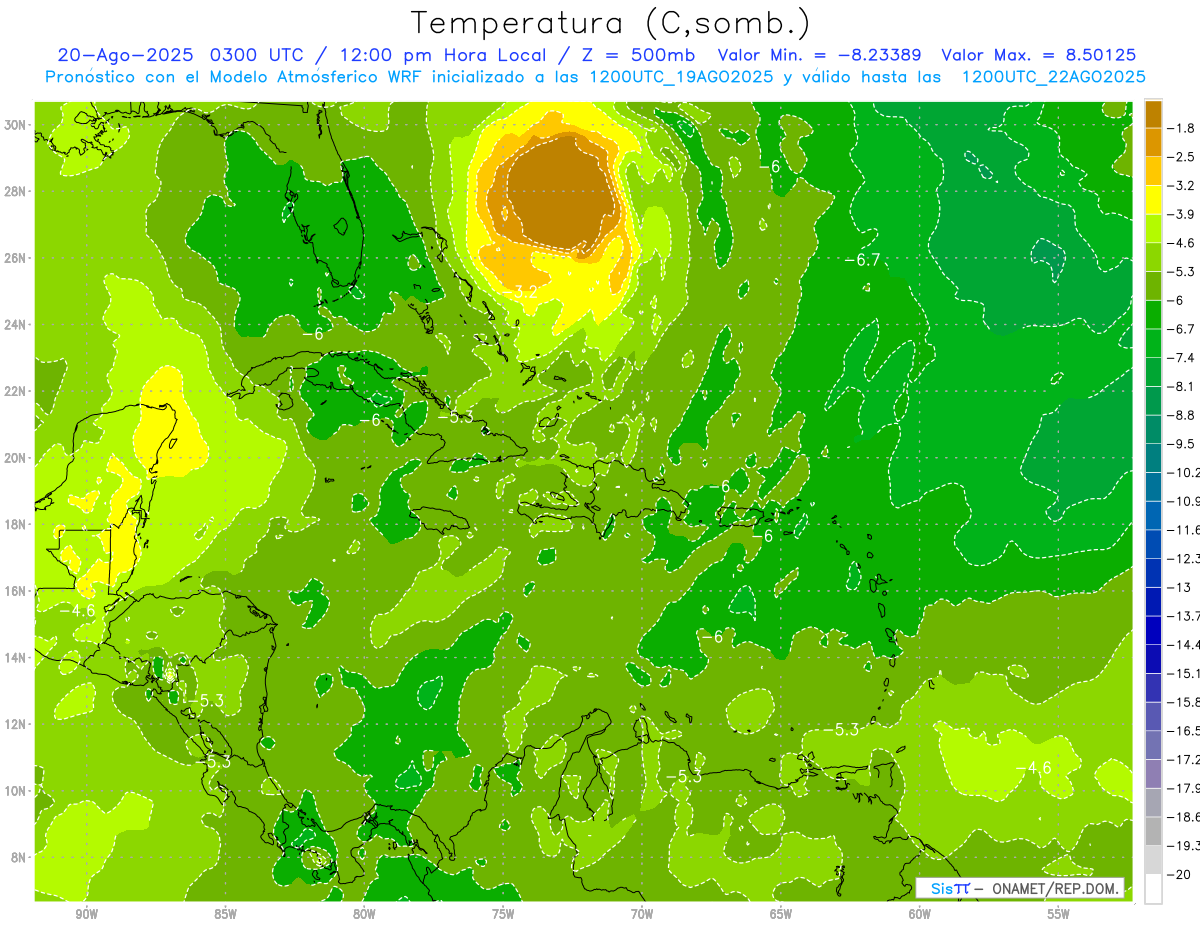The height and width of the screenshot is (927, 1200).
Task: Click the brown top swatch of color scale
Action: [x=1153, y=114]
